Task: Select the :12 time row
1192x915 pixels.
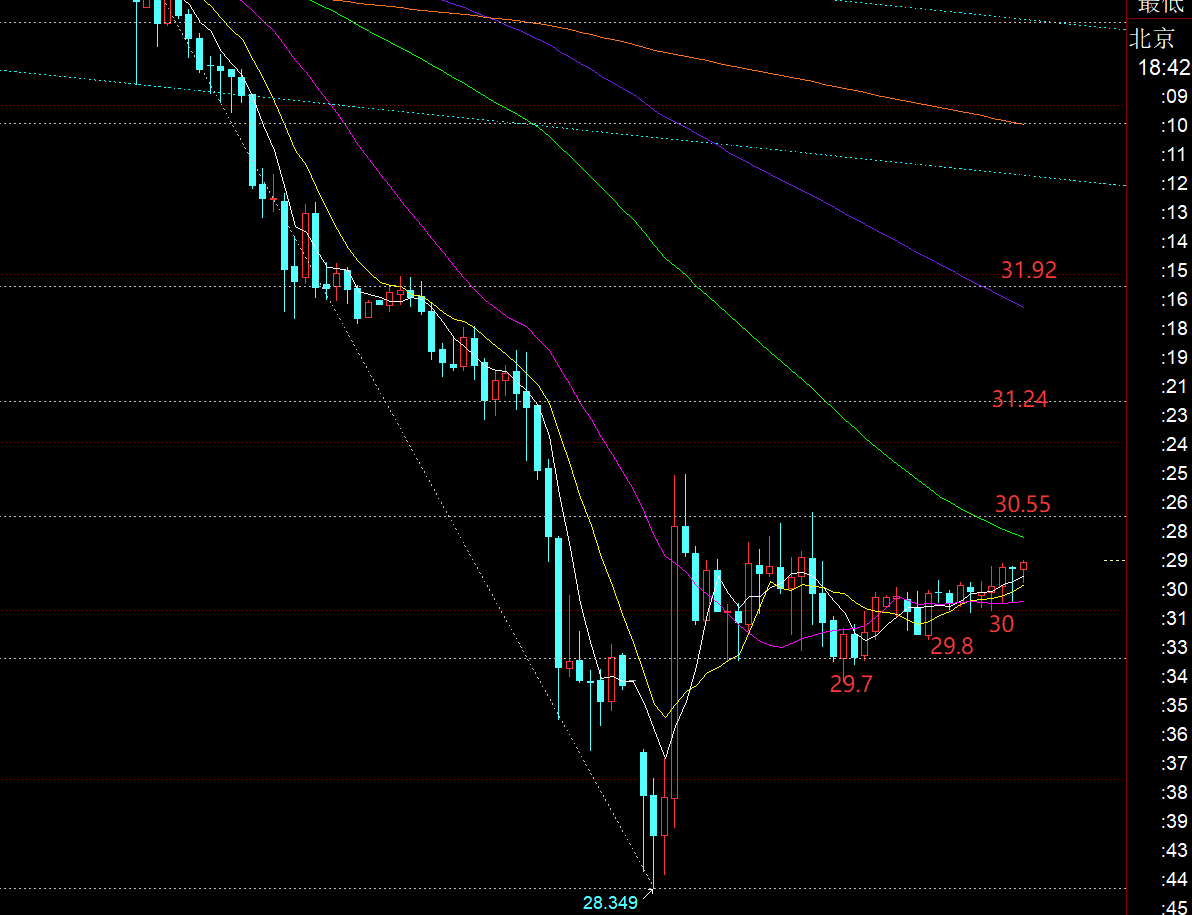Action: (1175, 184)
